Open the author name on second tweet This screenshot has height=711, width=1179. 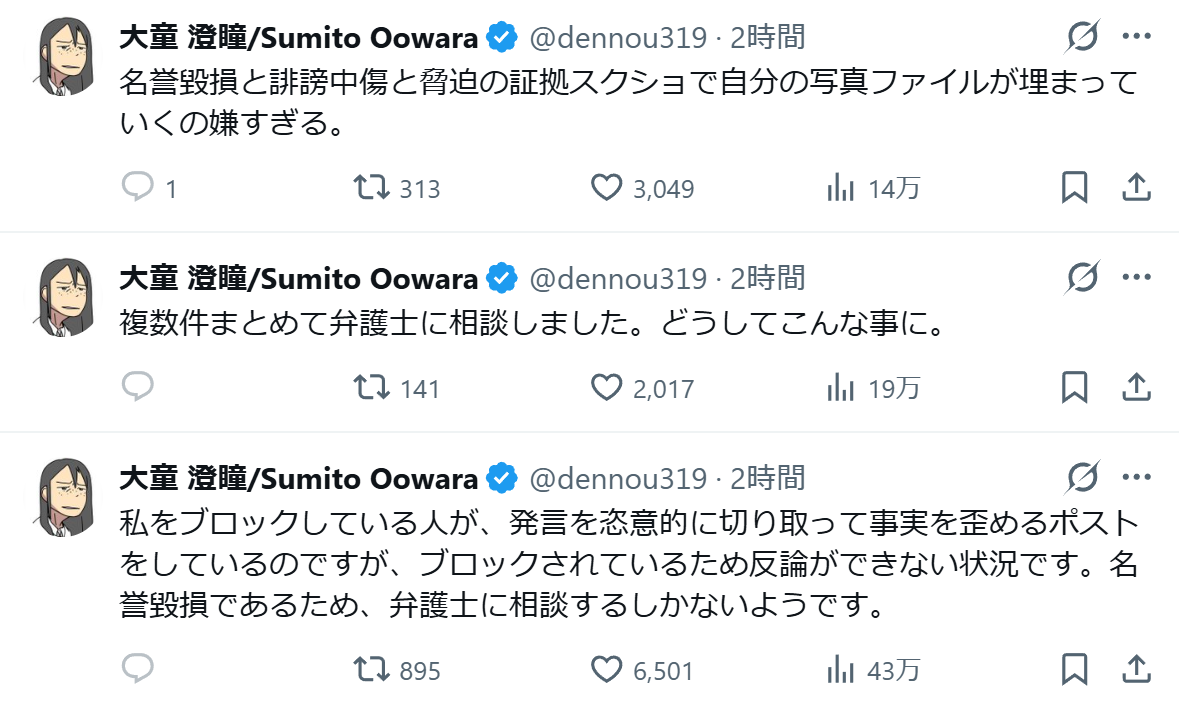pyautogui.click(x=298, y=277)
